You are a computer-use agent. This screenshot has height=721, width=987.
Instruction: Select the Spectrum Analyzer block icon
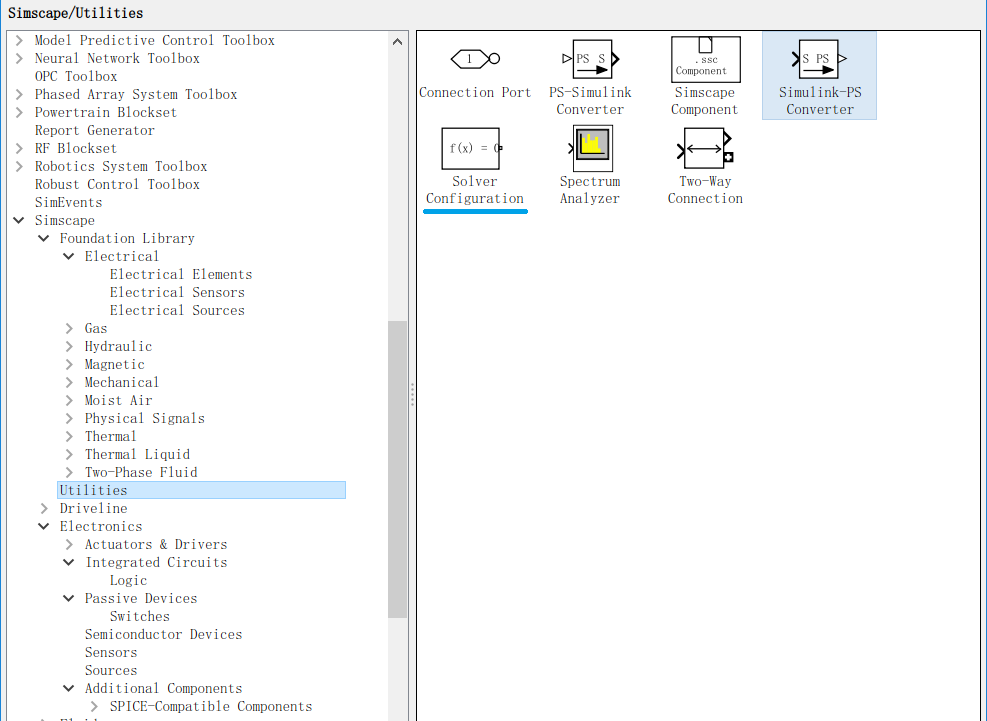pos(592,148)
